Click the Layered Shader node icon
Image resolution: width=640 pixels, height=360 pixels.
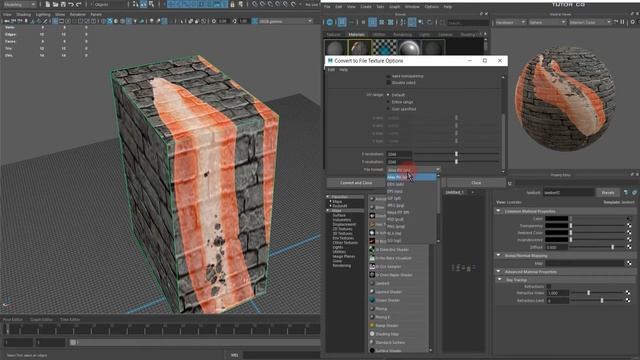click(x=372, y=292)
